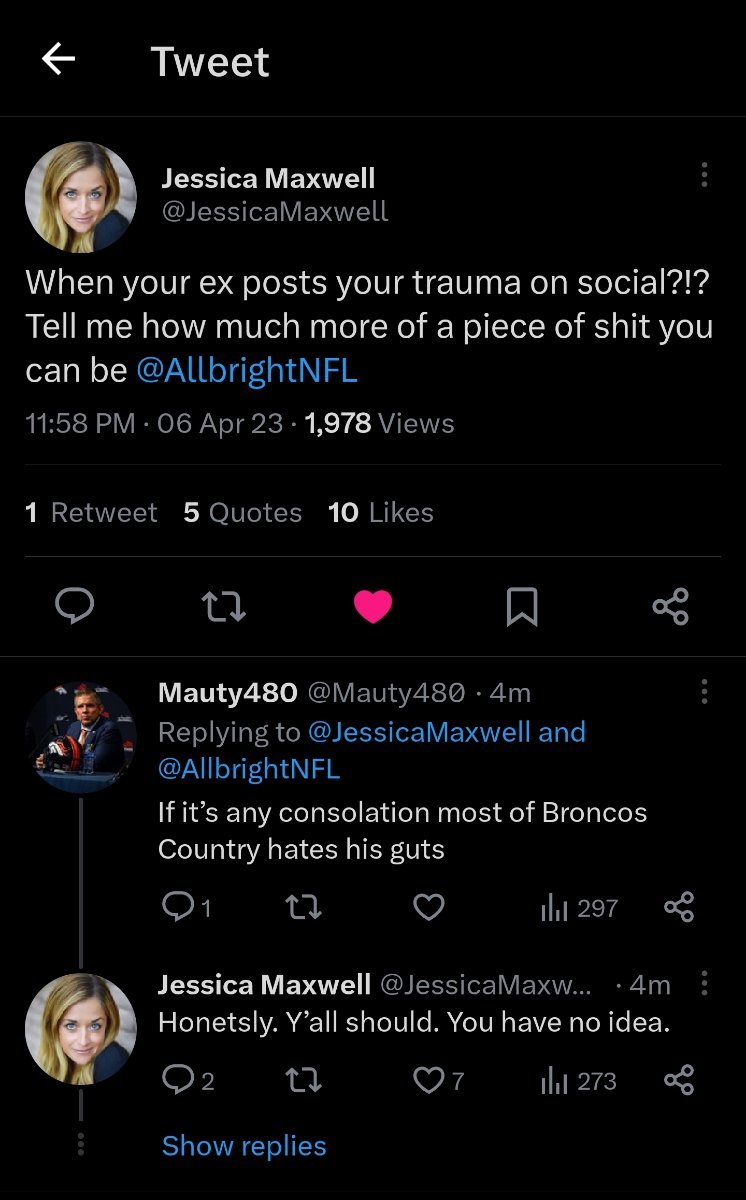Share Mauty480's reply
This screenshot has height=1200, width=746.
(679, 908)
